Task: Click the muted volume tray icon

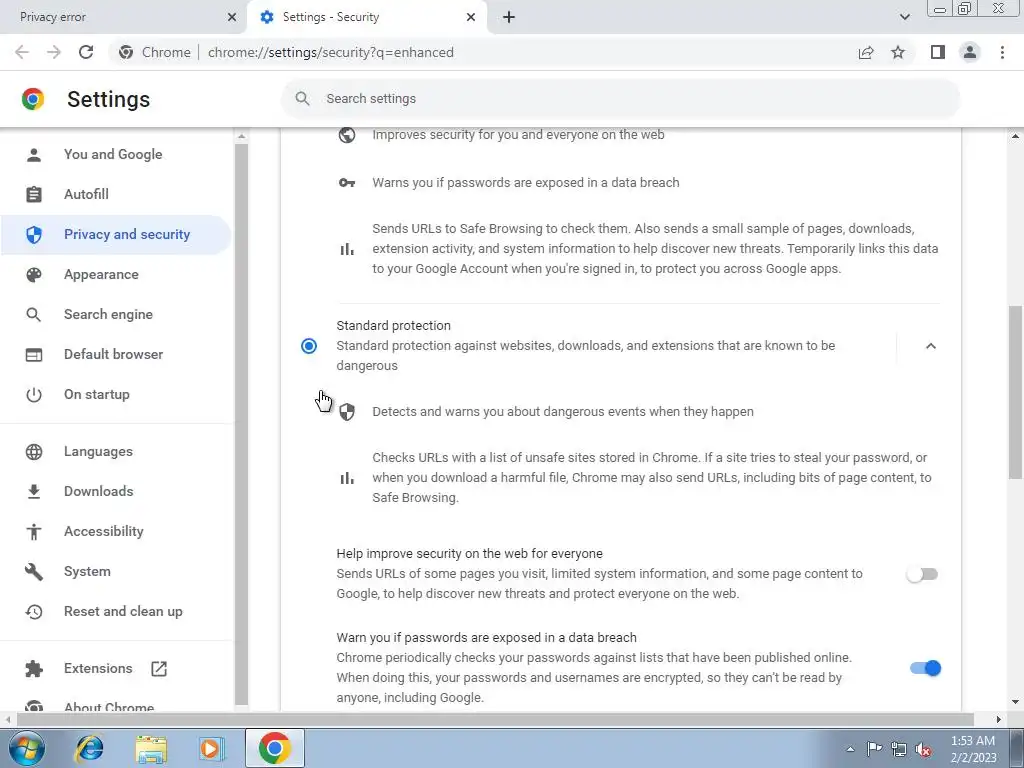Action: pos(923,749)
